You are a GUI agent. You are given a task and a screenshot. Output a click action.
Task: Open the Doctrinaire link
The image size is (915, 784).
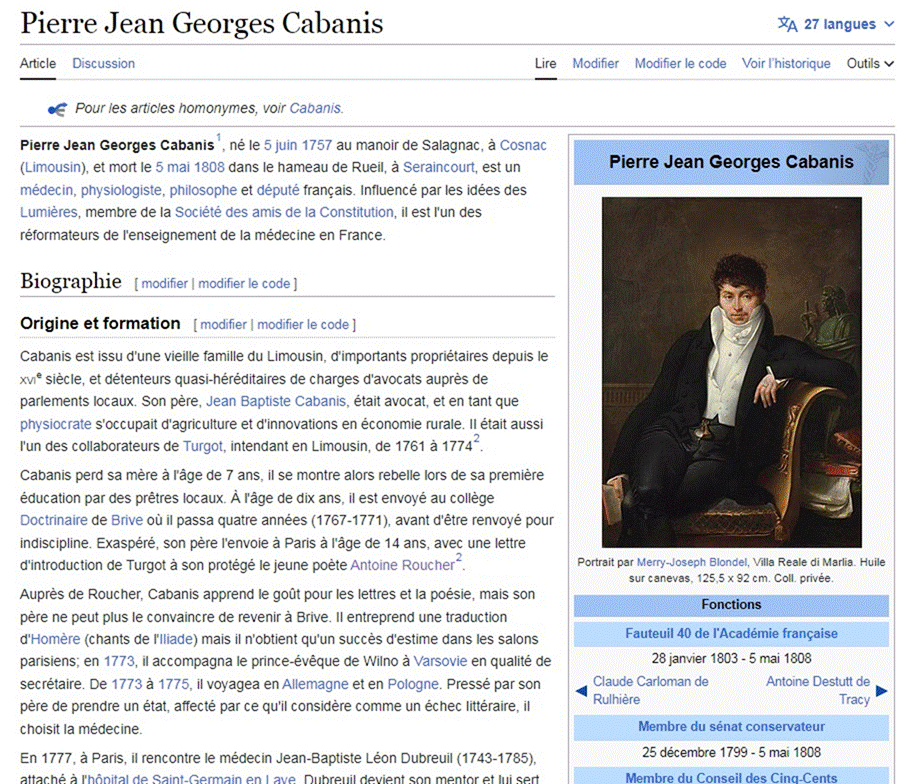click(x=54, y=520)
